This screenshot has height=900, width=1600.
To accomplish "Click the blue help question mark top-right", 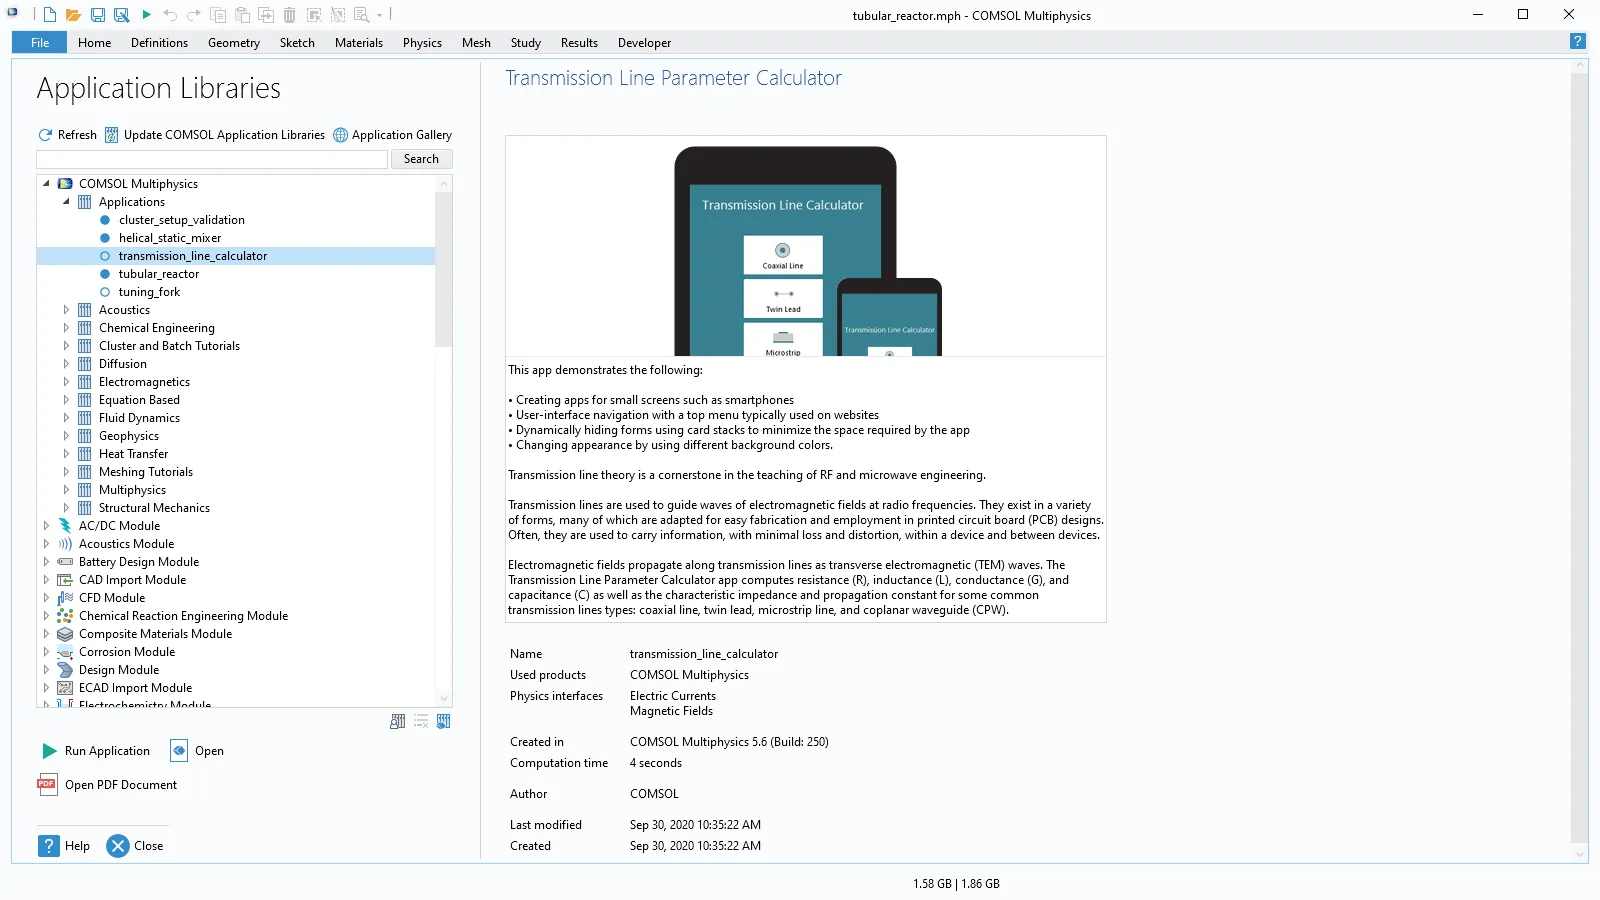I will tap(1577, 41).
